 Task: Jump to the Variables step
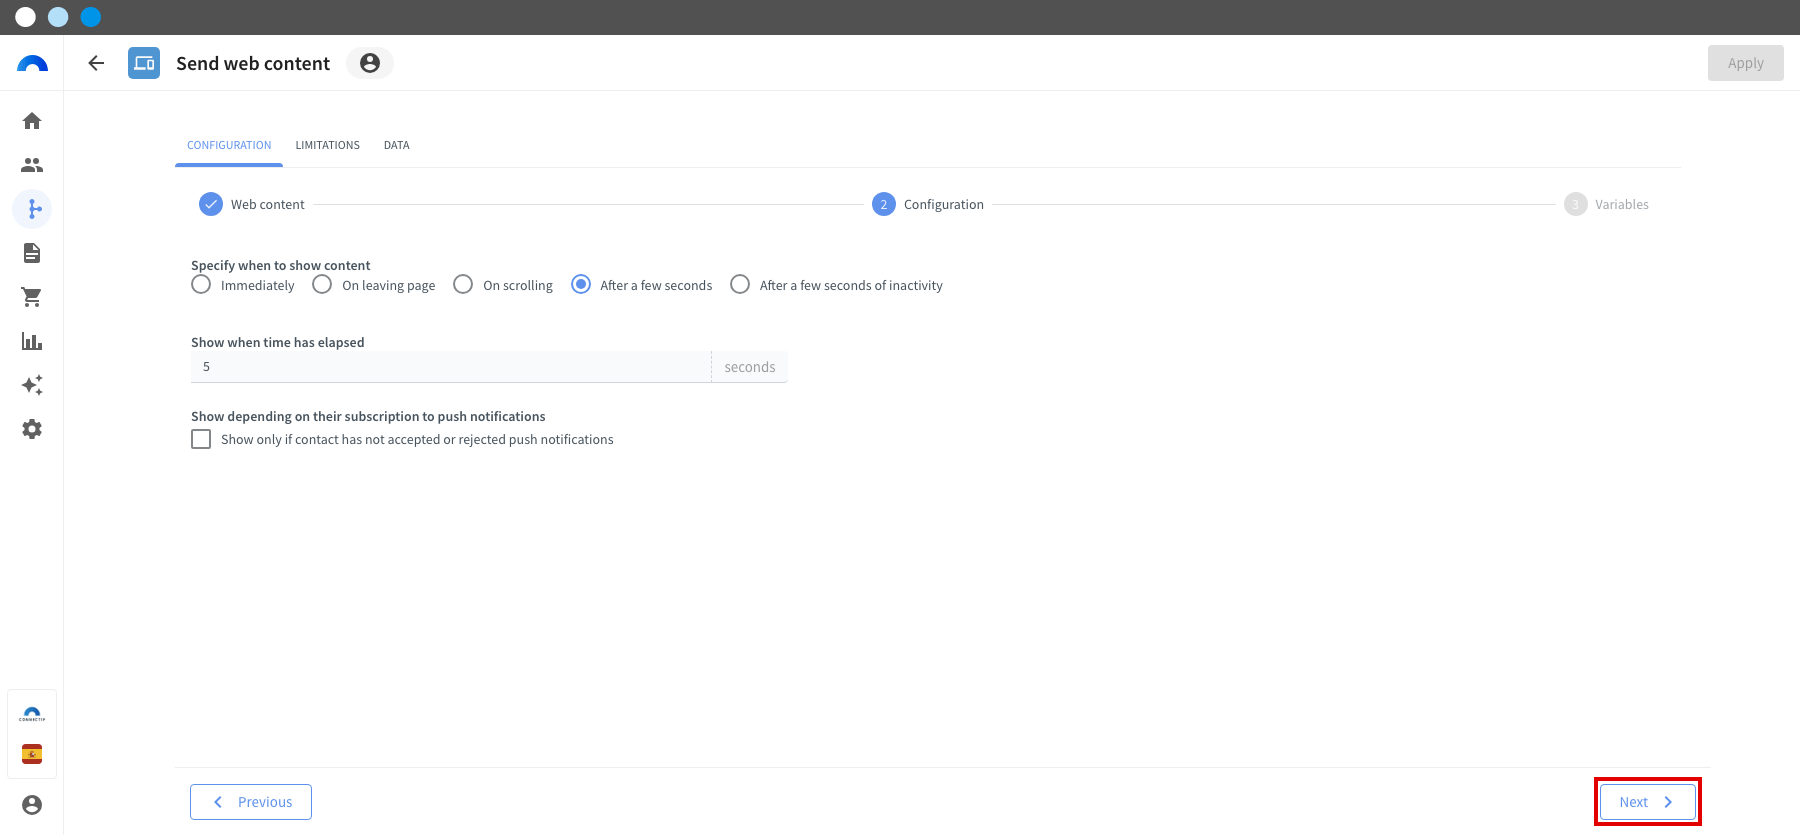point(1607,204)
